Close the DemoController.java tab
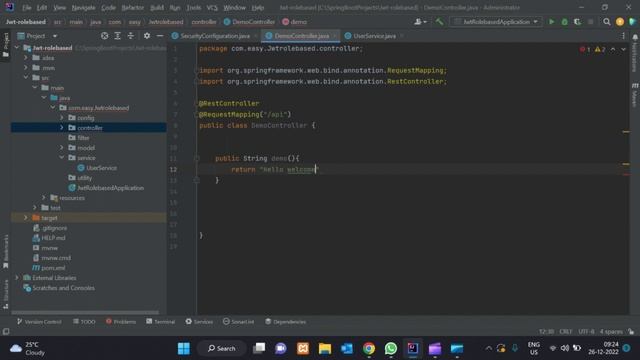This screenshot has width=640, height=360. [x=334, y=36]
